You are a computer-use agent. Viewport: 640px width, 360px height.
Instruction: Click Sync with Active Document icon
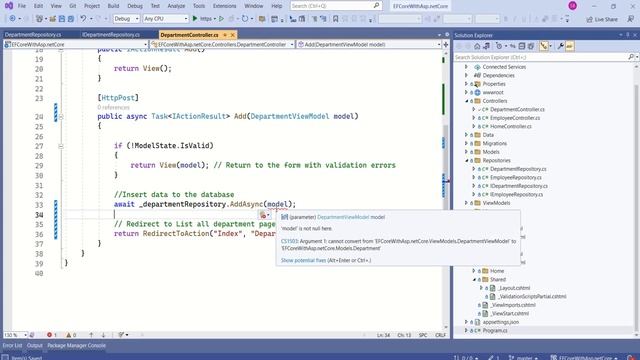[x=513, y=46]
